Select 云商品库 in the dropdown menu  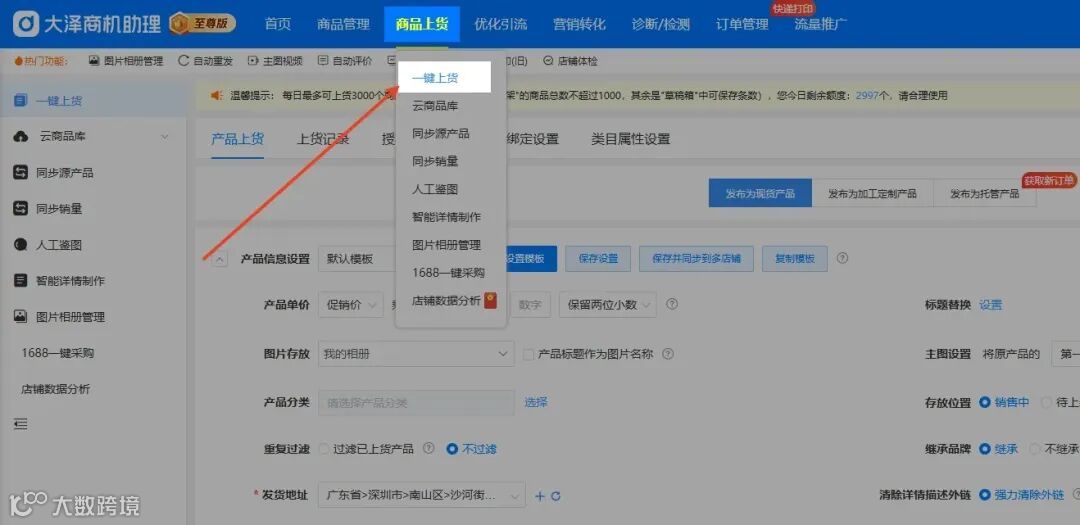(435, 105)
